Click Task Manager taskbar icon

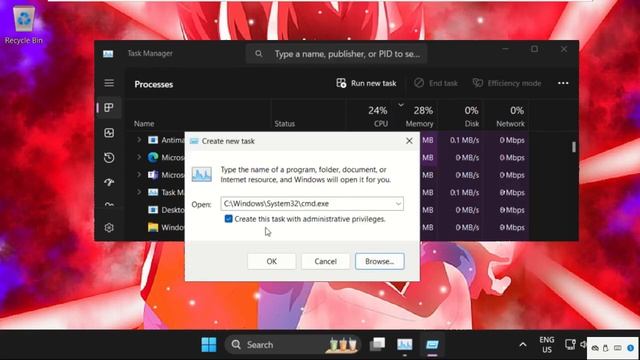(405, 344)
